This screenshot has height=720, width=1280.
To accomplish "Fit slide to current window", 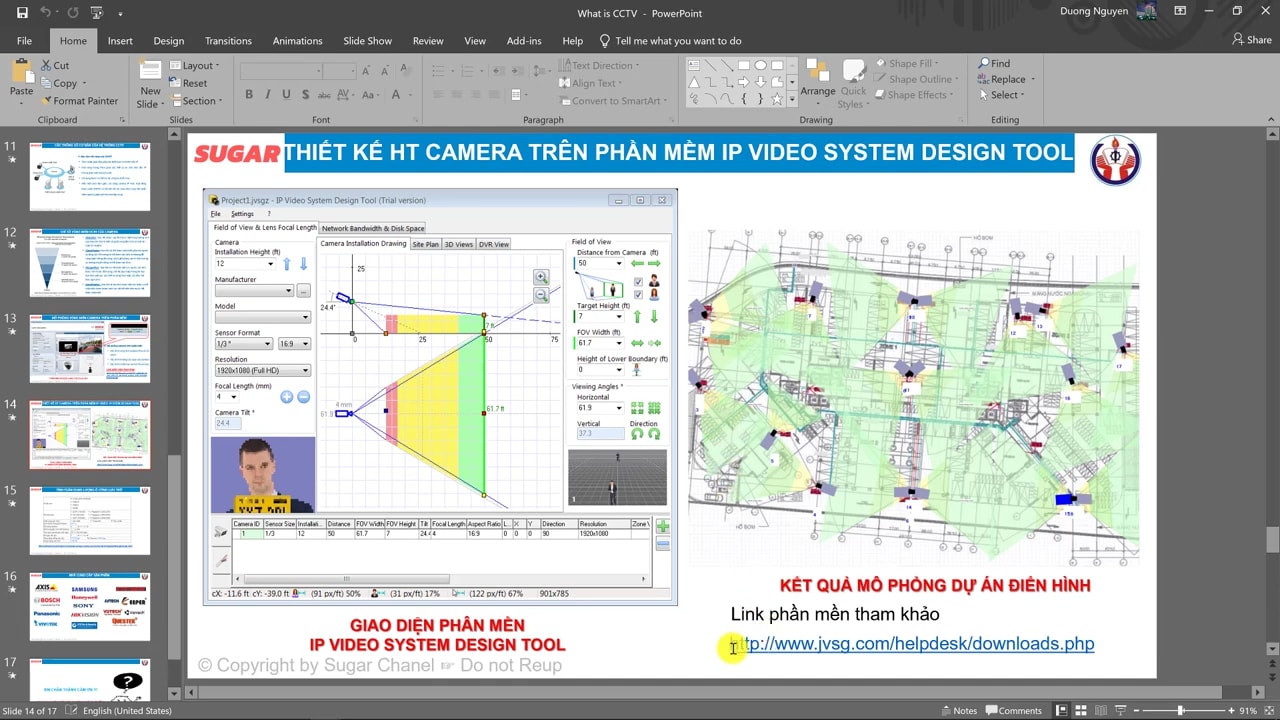I will coord(1268,710).
